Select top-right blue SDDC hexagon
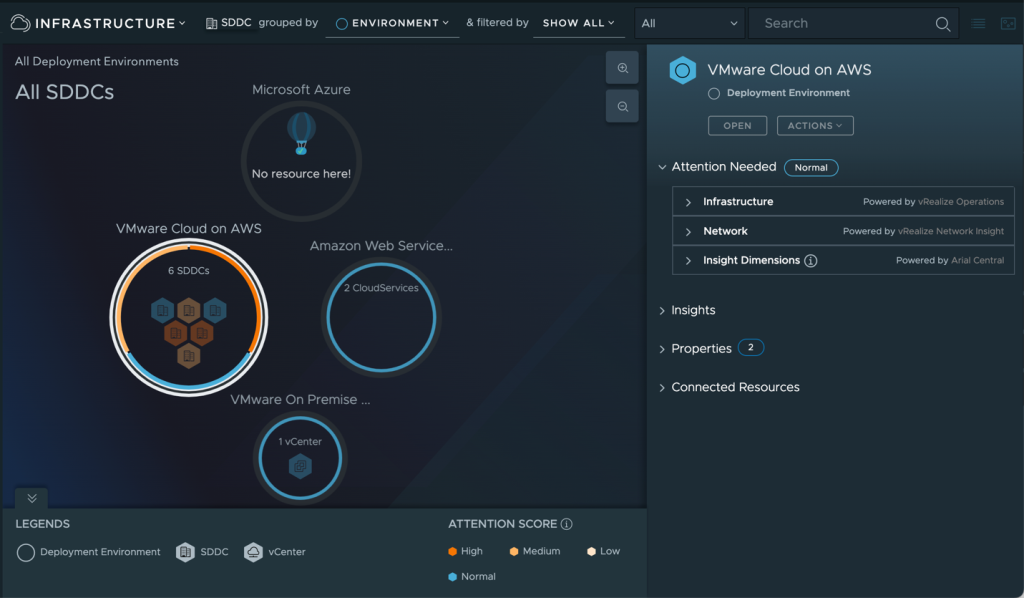Image resolution: width=1024 pixels, height=598 pixels. point(215,310)
